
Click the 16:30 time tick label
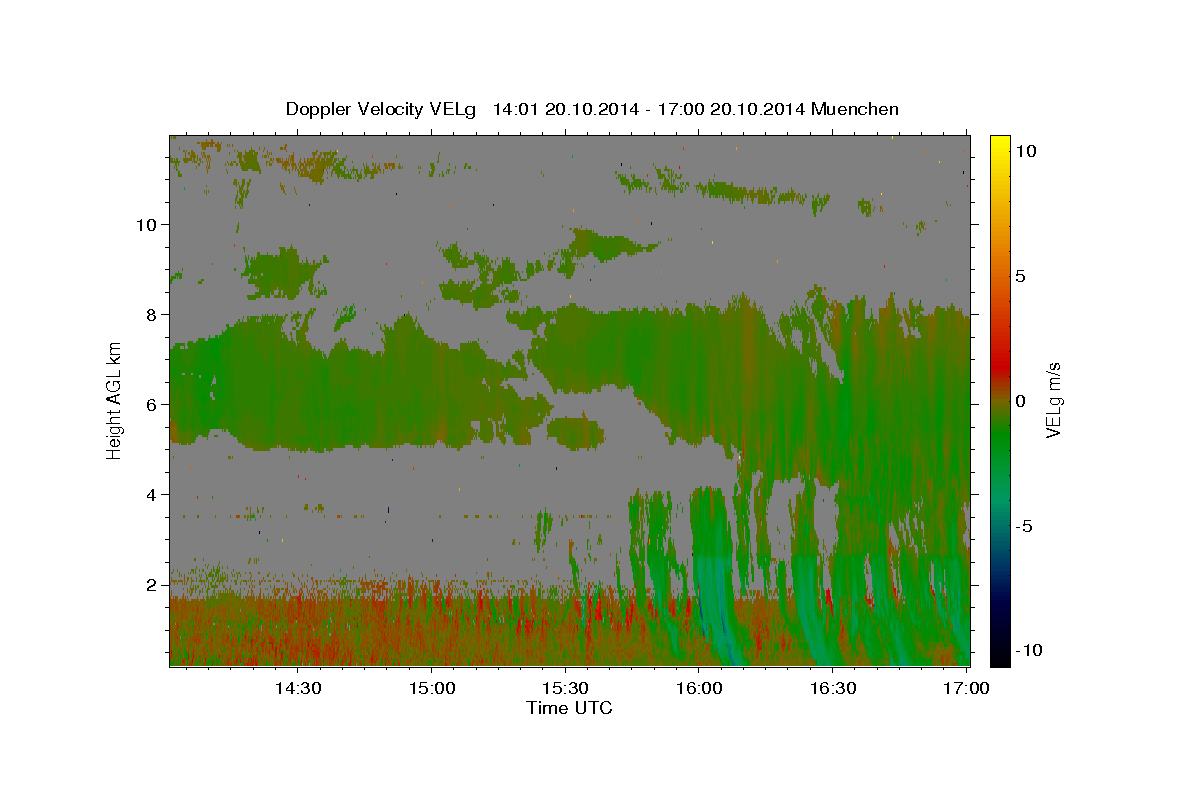coord(833,688)
